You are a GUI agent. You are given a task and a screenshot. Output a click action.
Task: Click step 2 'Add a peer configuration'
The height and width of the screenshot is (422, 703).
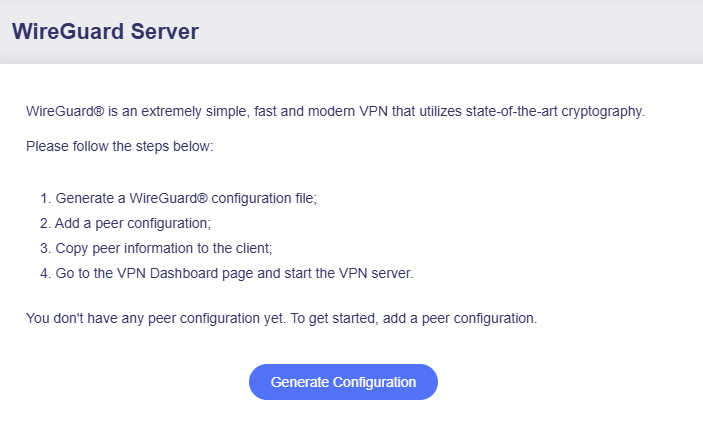tap(125, 223)
